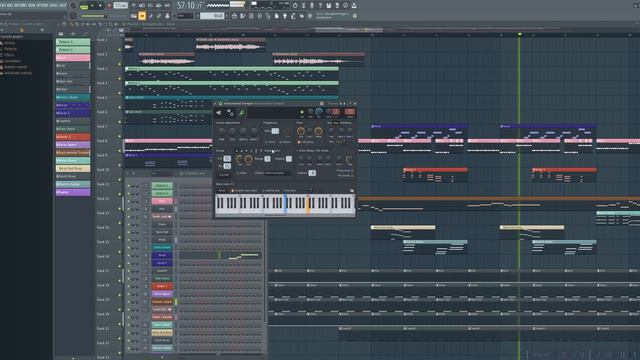Select the pink pattern in the picker

(x=73, y=58)
